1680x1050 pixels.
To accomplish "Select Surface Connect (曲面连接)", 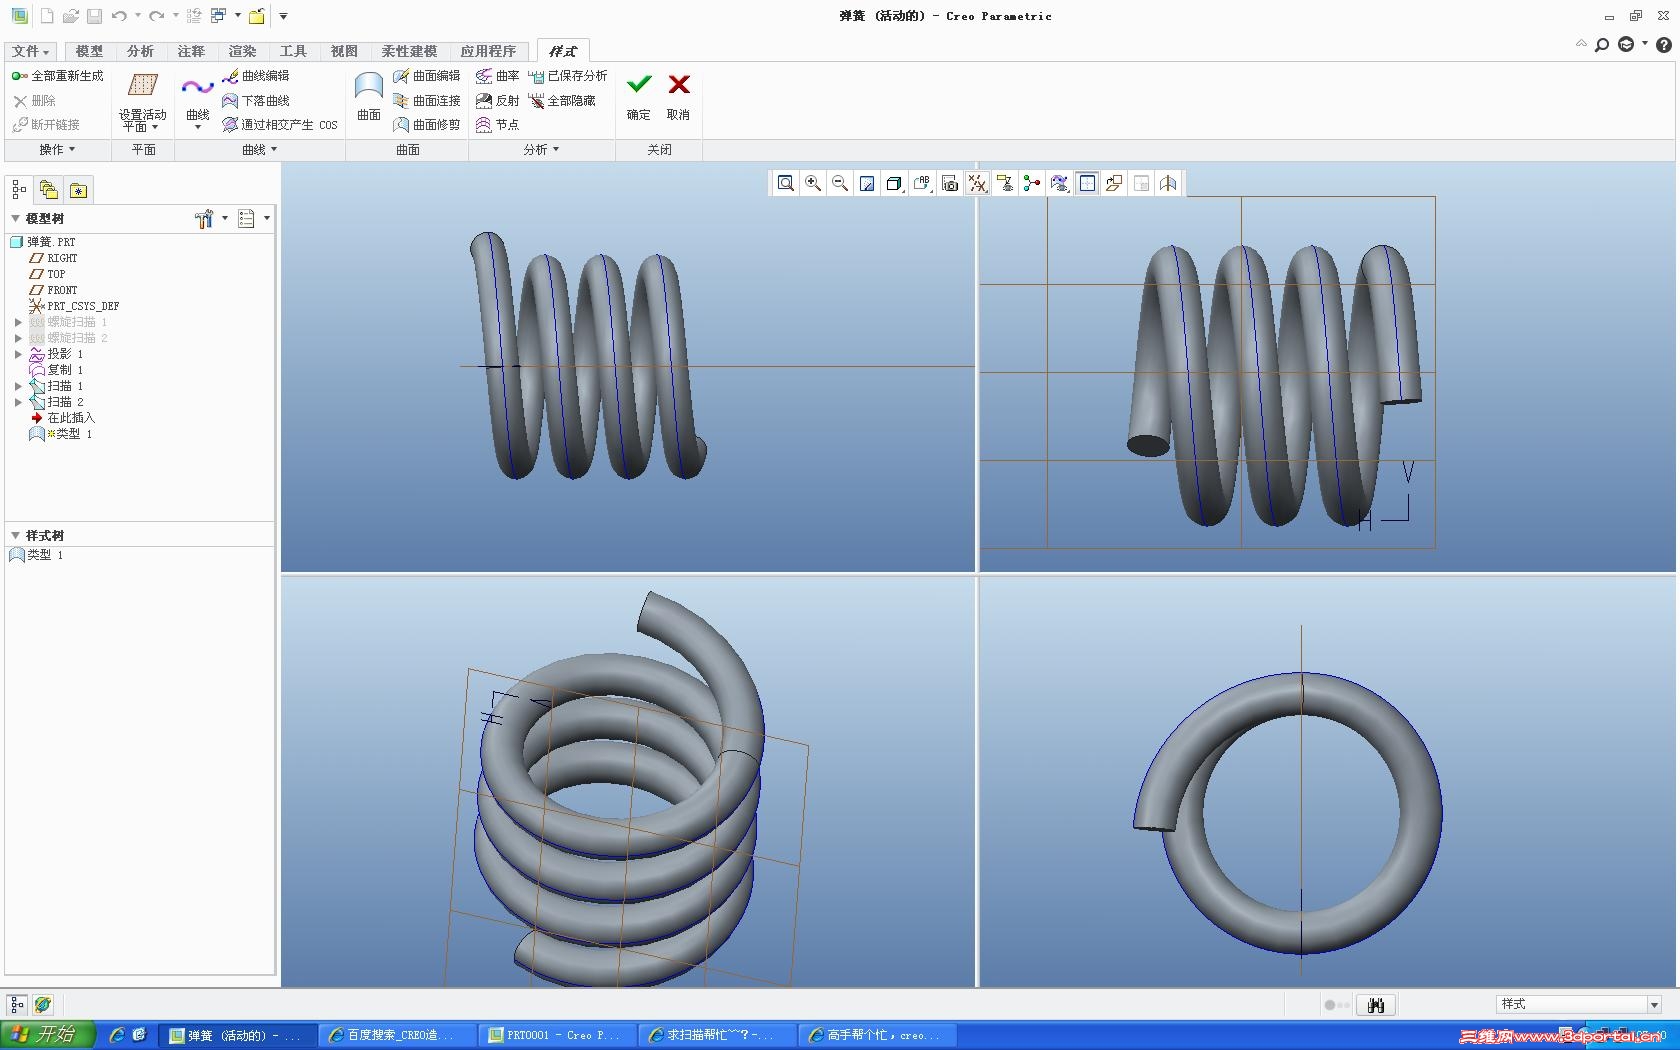I will pyautogui.click(x=427, y=101).
